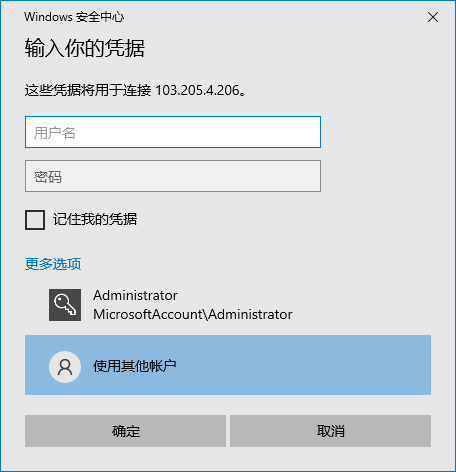The height and width of the screenshot is (472, 456).
Task: Focus the 密码 input field
Action: [x=173, y=176]
